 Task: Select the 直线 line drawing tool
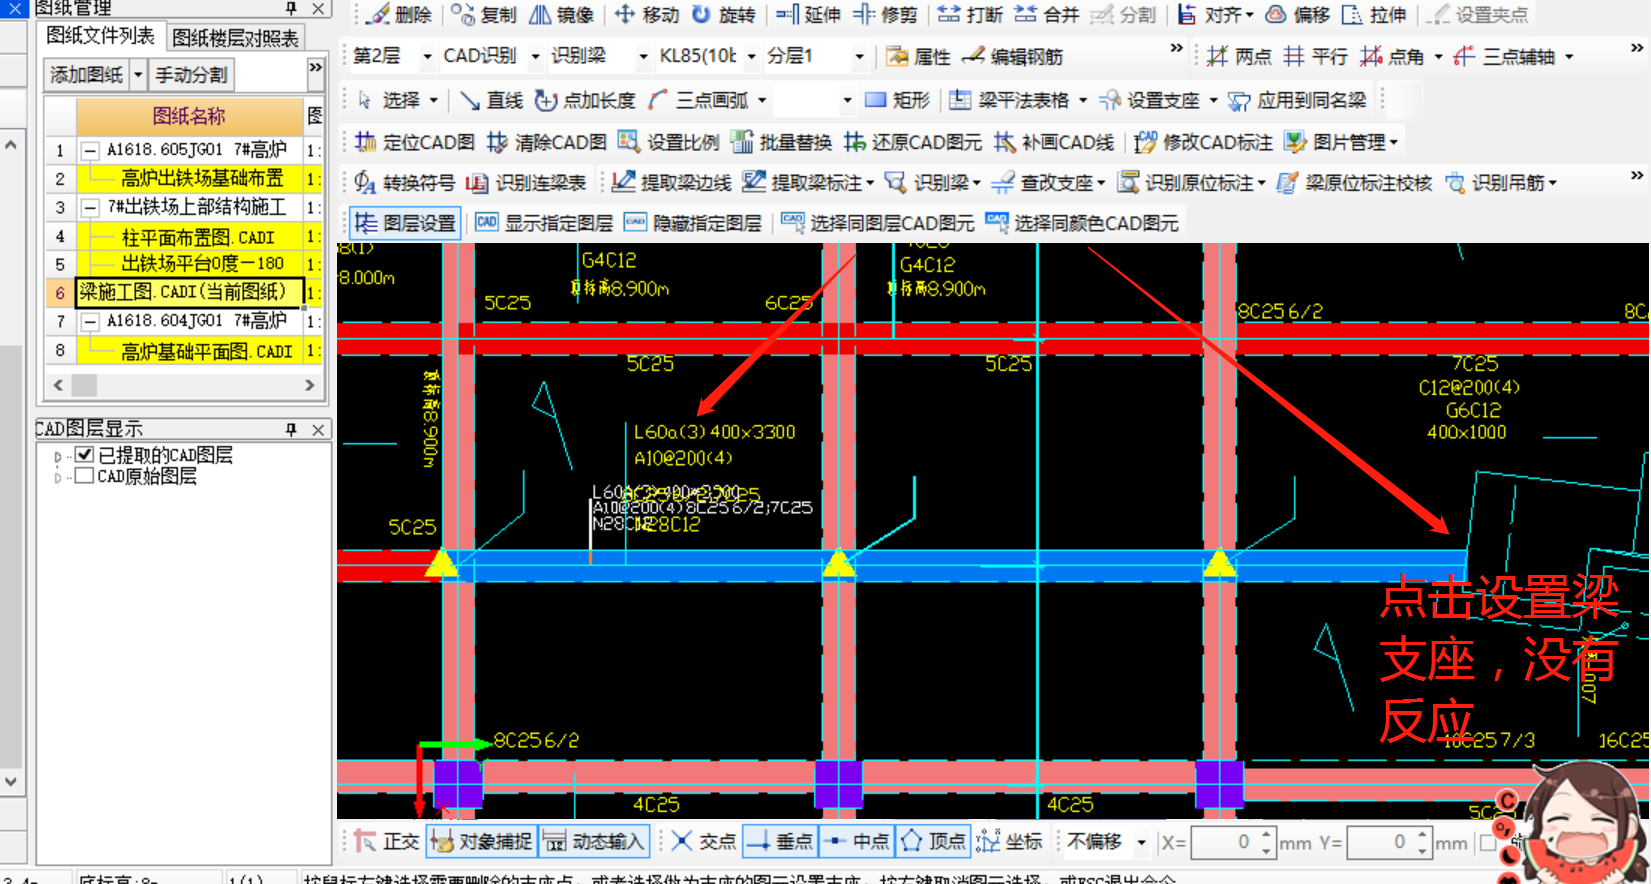coord(491,100)
